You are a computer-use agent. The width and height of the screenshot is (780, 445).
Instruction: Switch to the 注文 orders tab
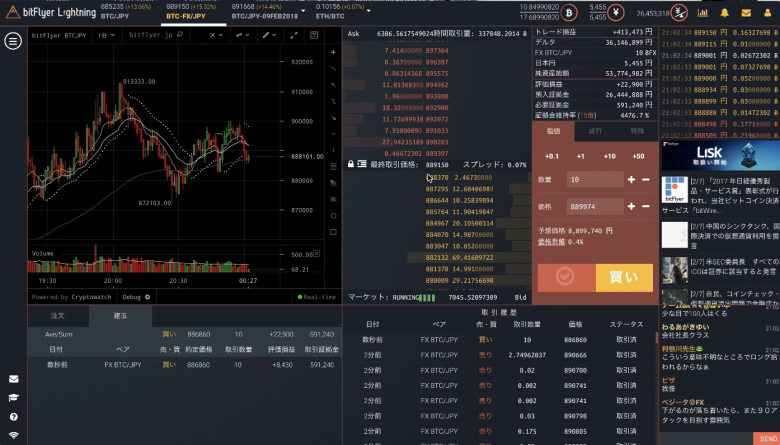pos(58,315)
